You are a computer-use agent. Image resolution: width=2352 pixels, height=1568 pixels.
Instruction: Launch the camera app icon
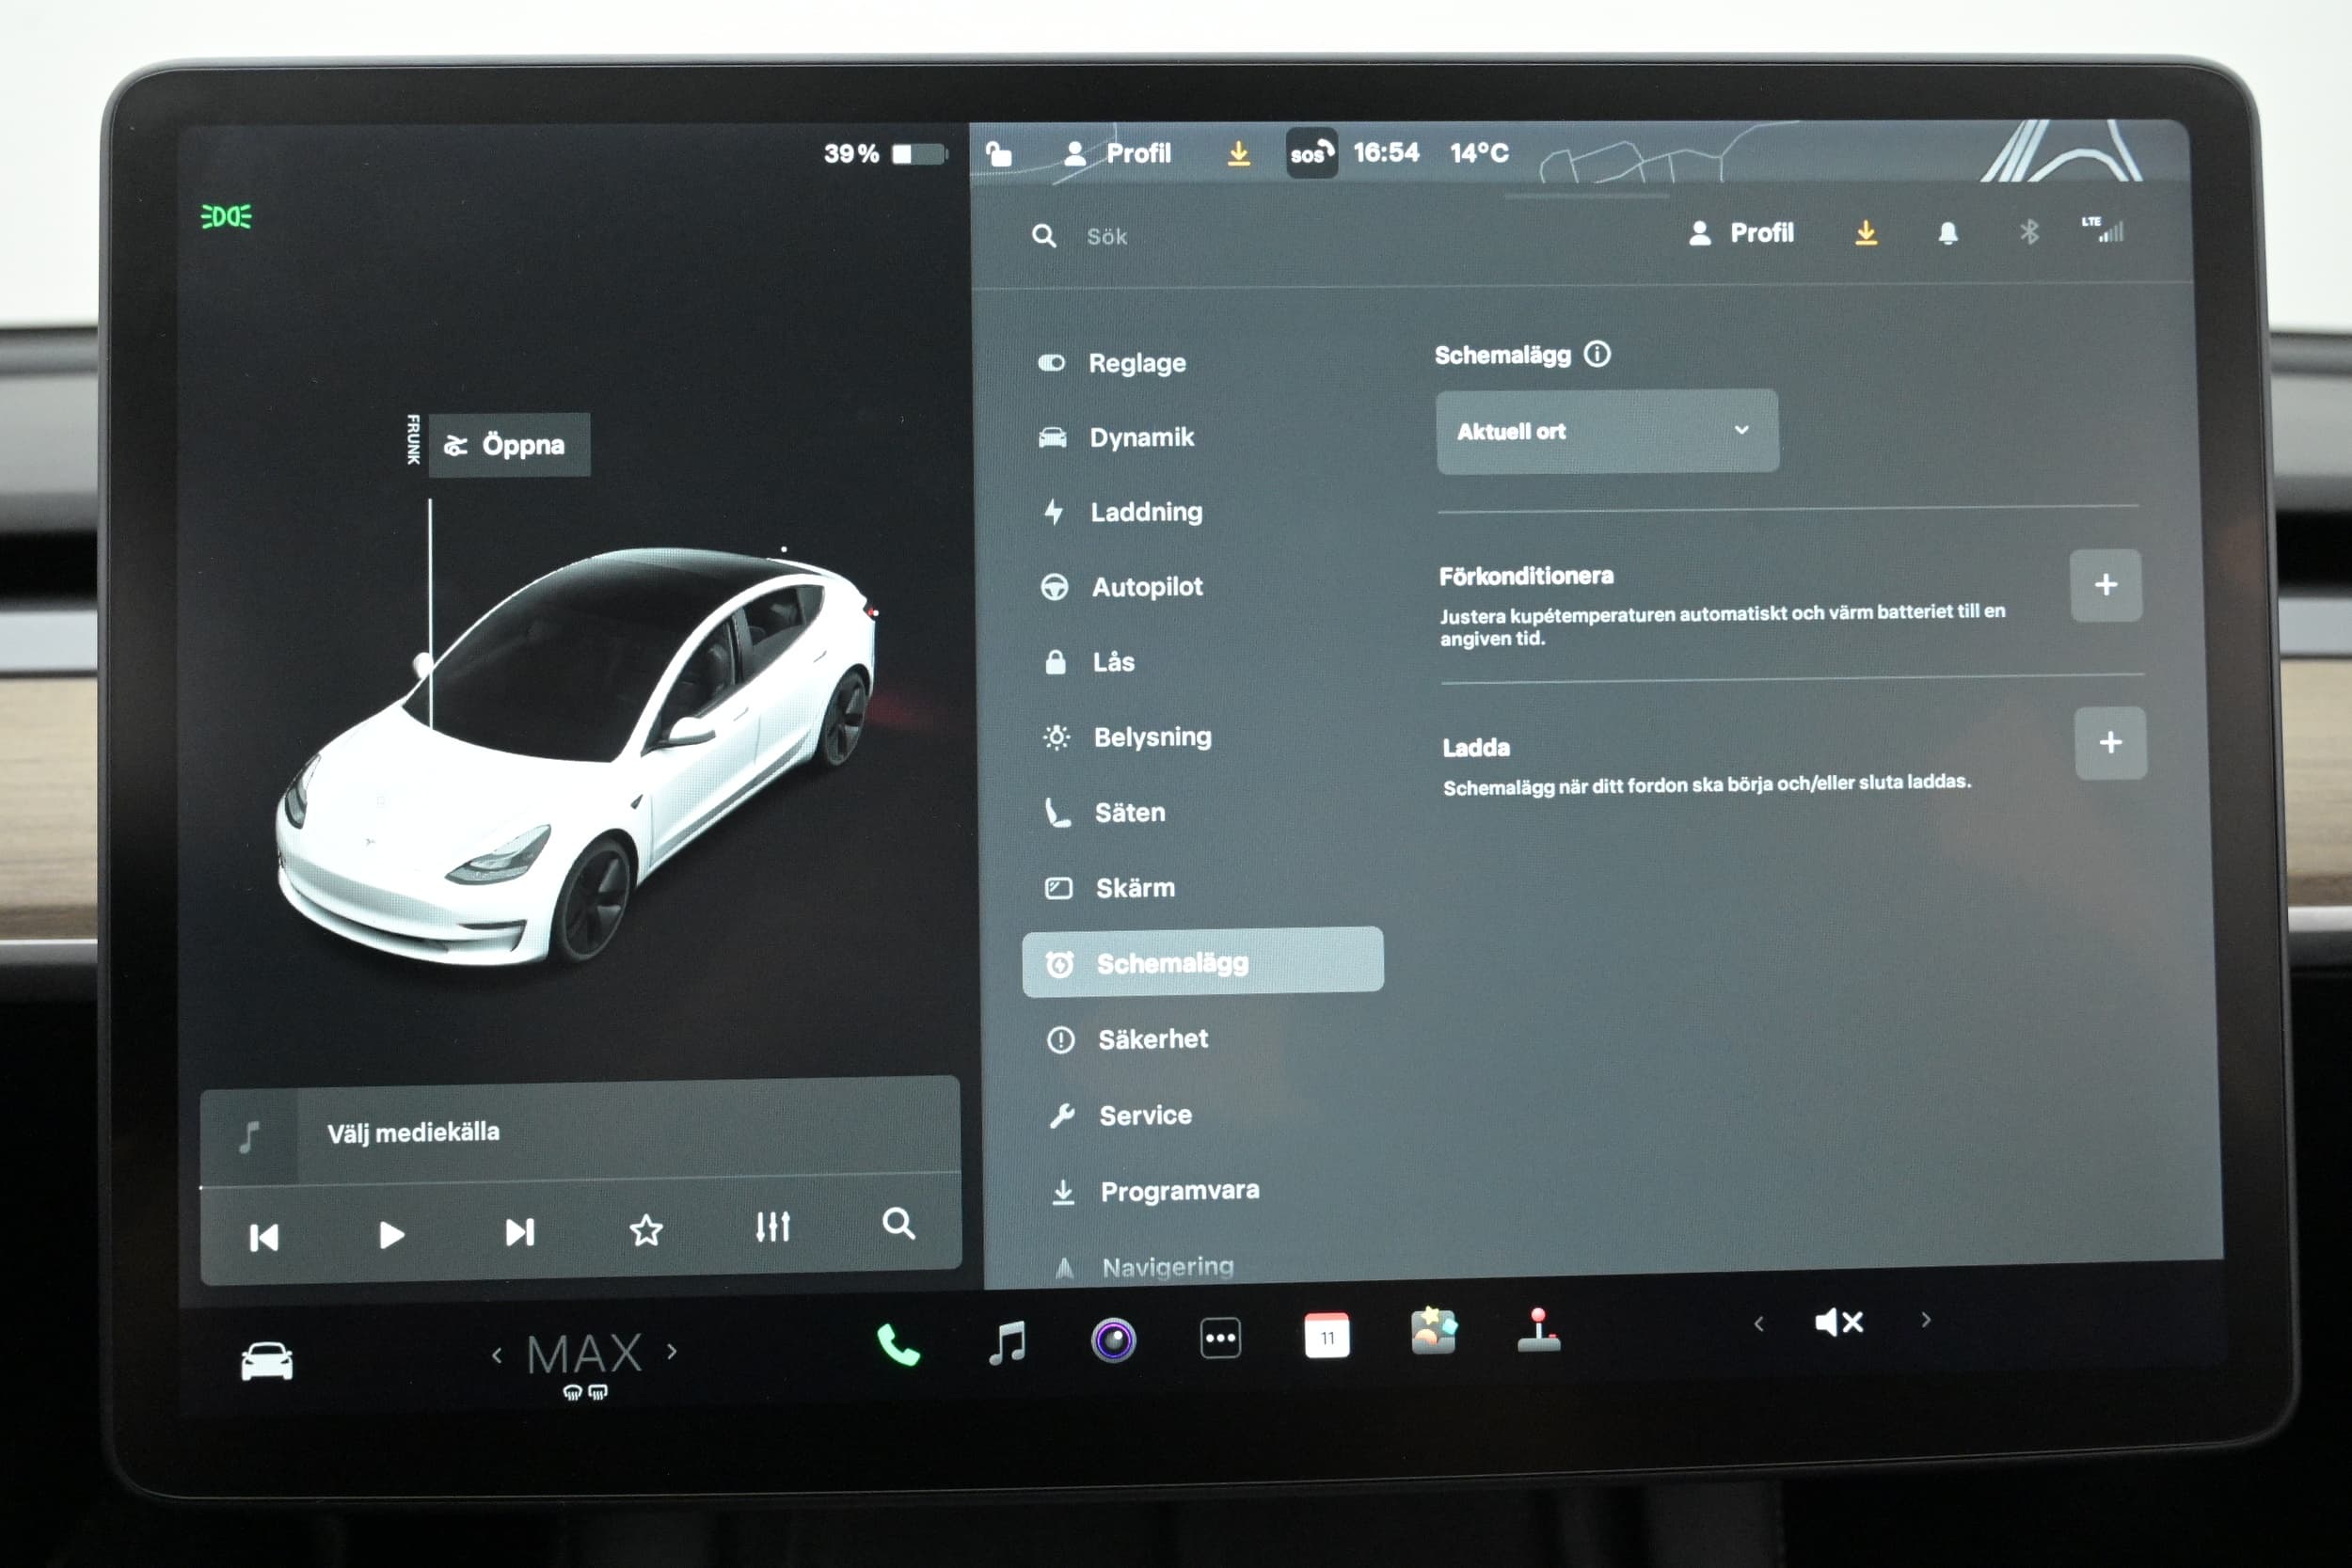[1113, 1340]
